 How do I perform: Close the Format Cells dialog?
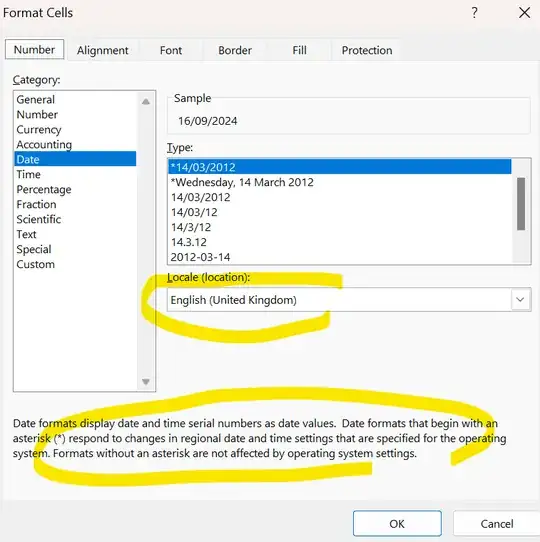point(524,13)
